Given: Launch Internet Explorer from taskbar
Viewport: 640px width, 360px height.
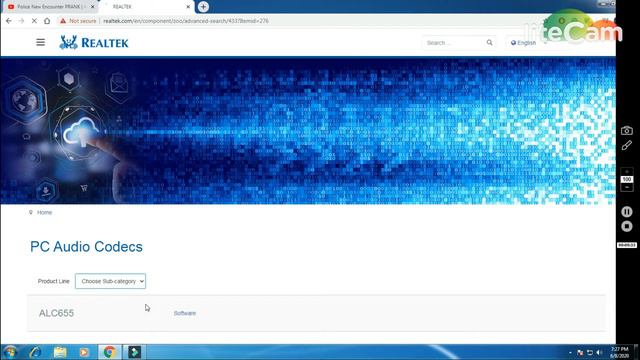Looking at the screenshot, I should pos(35,352).
